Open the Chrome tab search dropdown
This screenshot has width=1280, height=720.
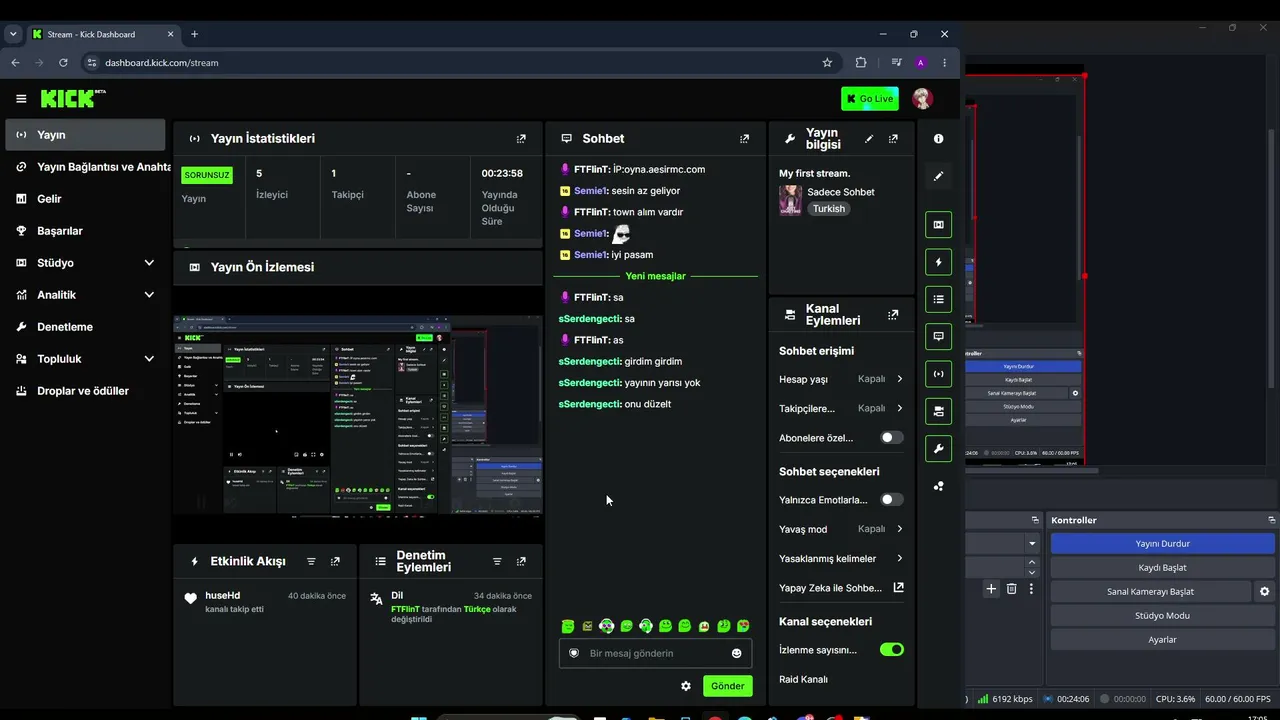click(x=13, y=34)
